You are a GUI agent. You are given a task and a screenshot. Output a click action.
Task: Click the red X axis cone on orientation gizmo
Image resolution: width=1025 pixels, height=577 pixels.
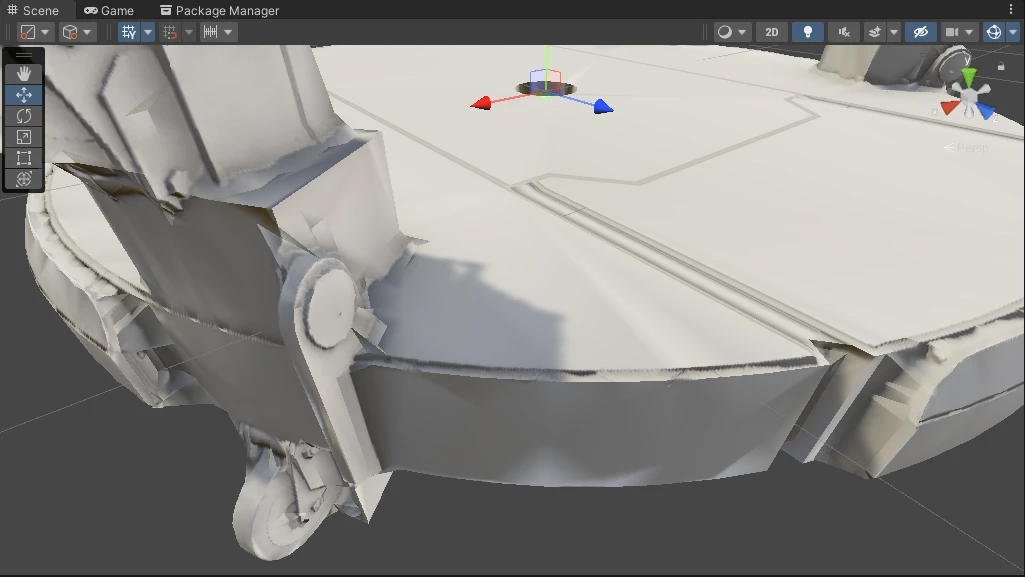click(949, 107)
